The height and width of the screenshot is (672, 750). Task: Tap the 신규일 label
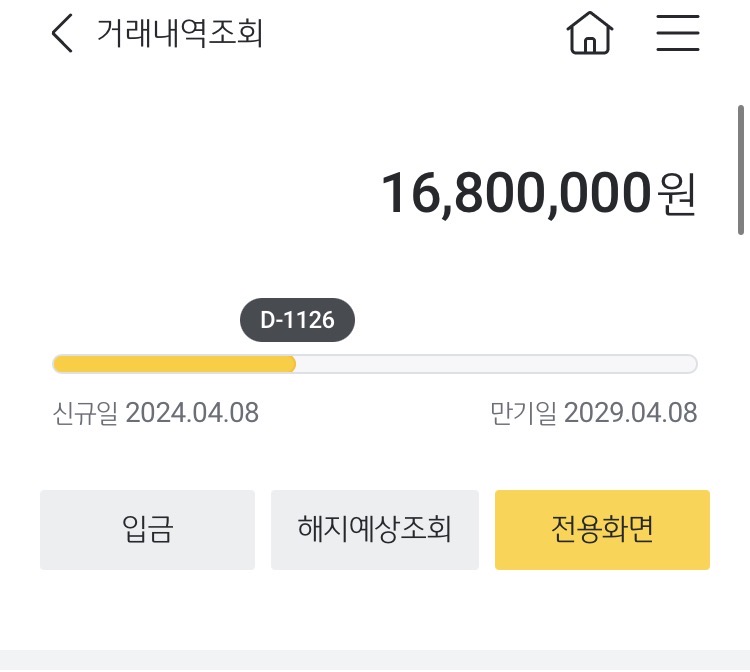coord(86,413)
